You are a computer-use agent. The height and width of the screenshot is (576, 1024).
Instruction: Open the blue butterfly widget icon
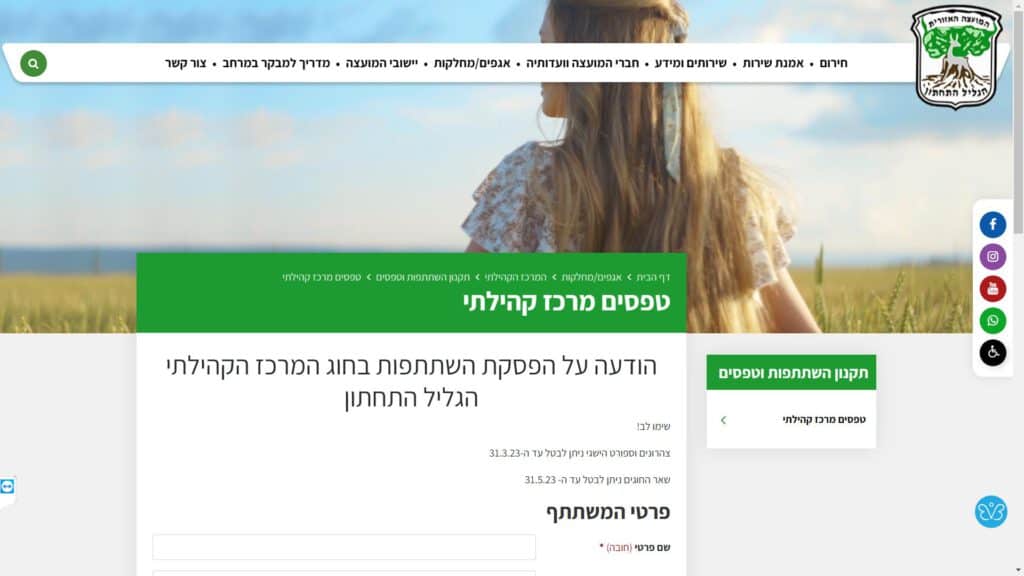[x=991, y=511]
